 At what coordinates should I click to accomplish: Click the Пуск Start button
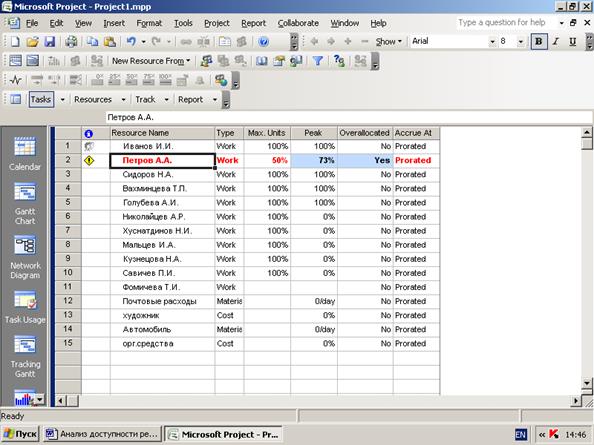pyautogui.click(x=20, y=434)
